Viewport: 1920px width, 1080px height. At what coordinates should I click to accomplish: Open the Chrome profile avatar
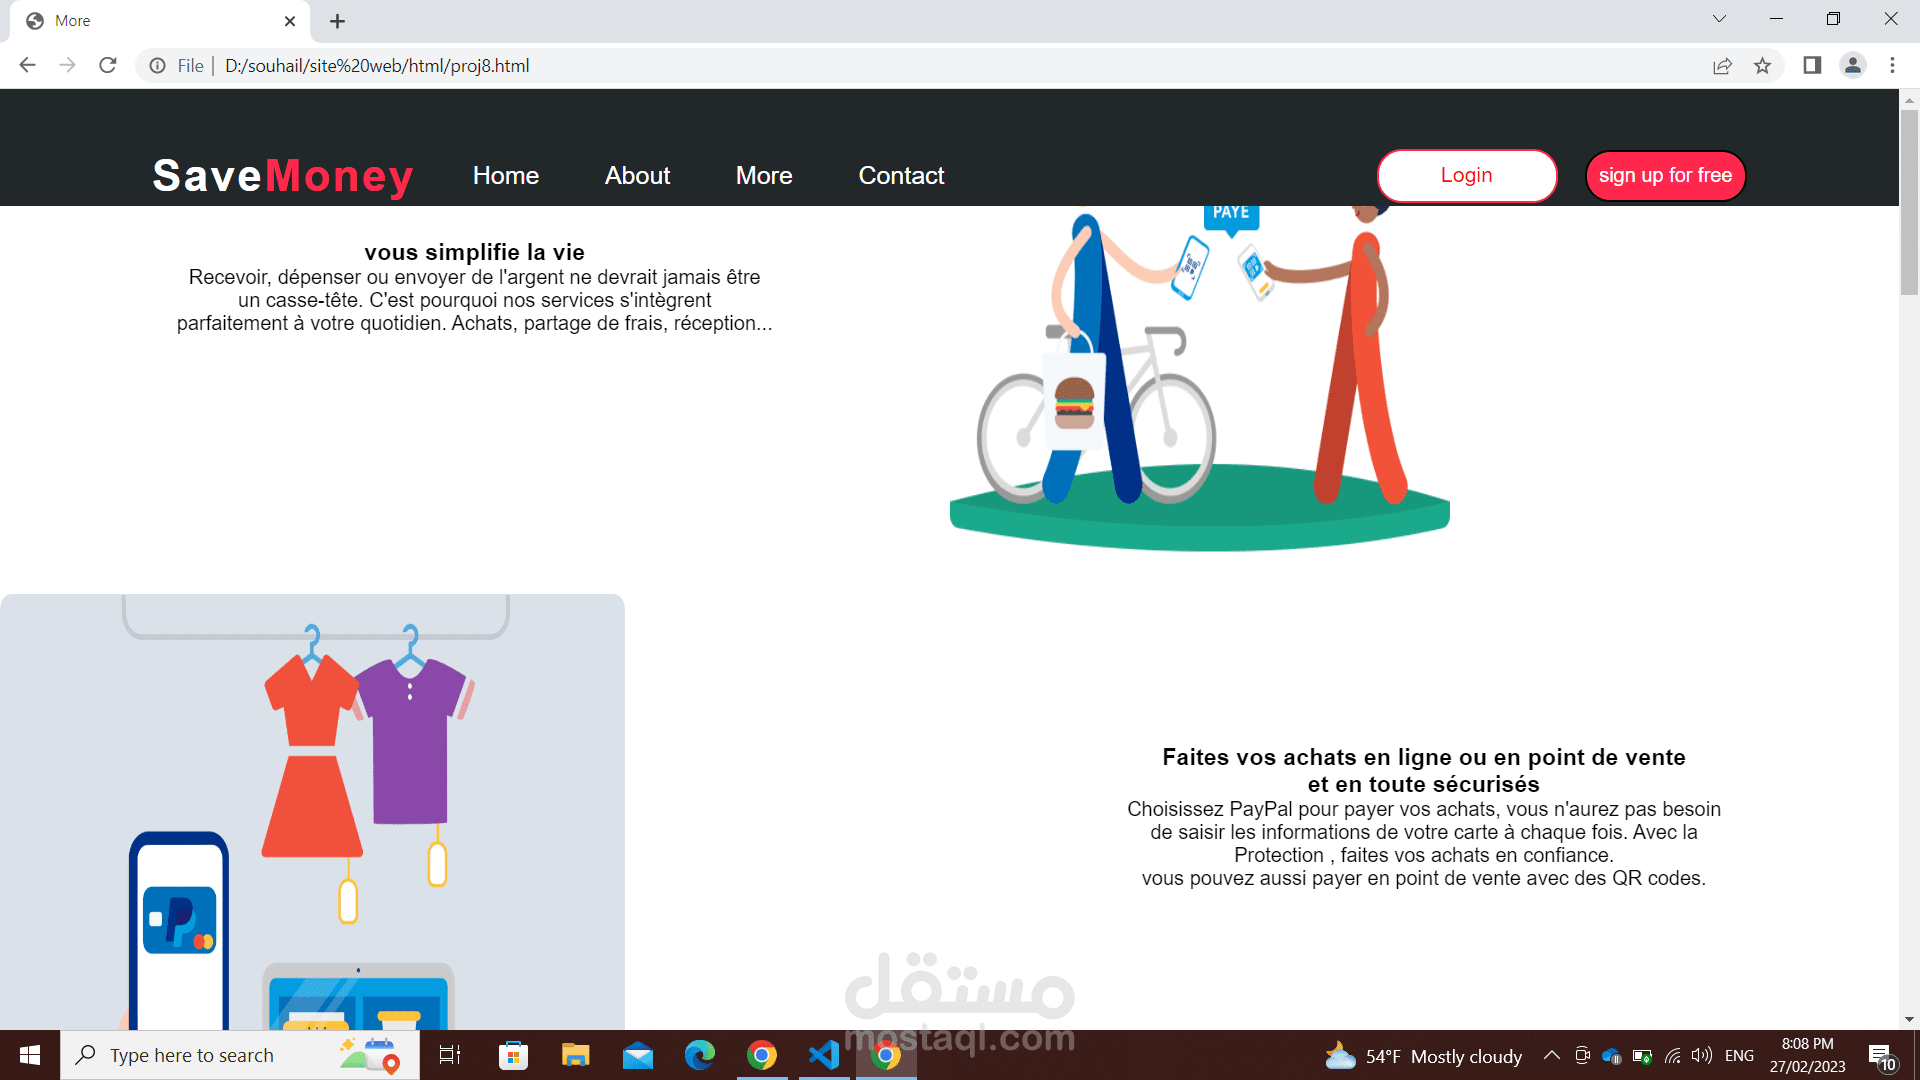pyautogui.click(x=1852, y=66)
